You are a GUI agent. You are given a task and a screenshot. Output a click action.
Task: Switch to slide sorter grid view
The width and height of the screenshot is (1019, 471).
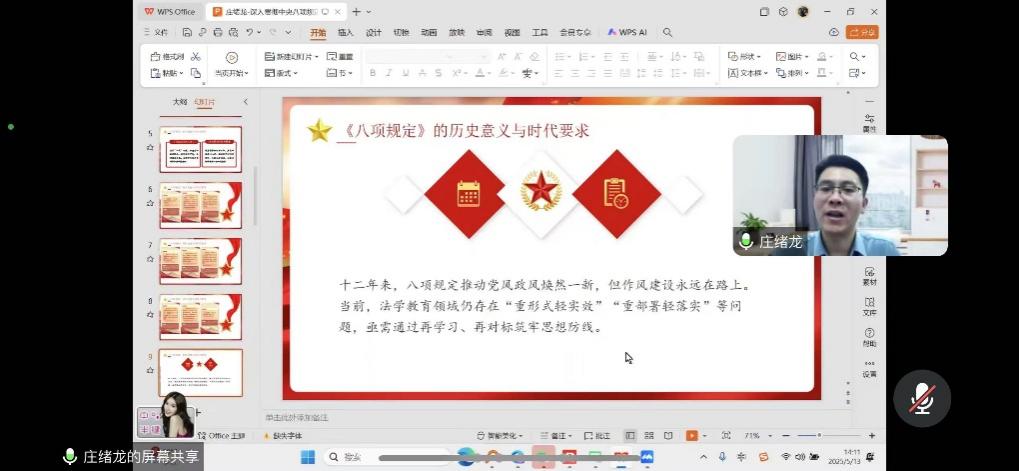pyautogui.click(x=649, y=436)
